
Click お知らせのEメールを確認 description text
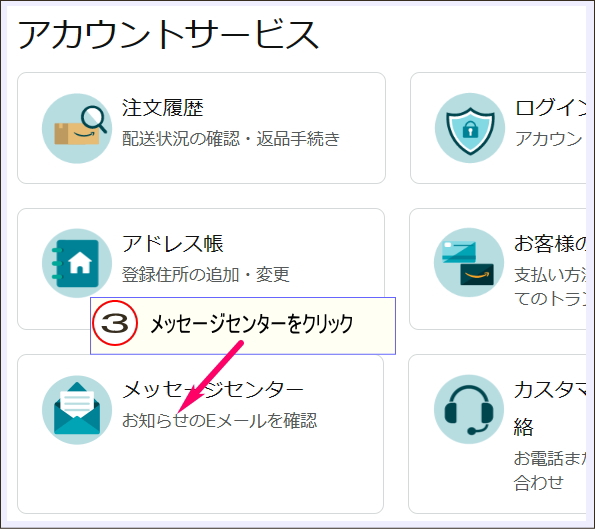[x=219, y=420]
